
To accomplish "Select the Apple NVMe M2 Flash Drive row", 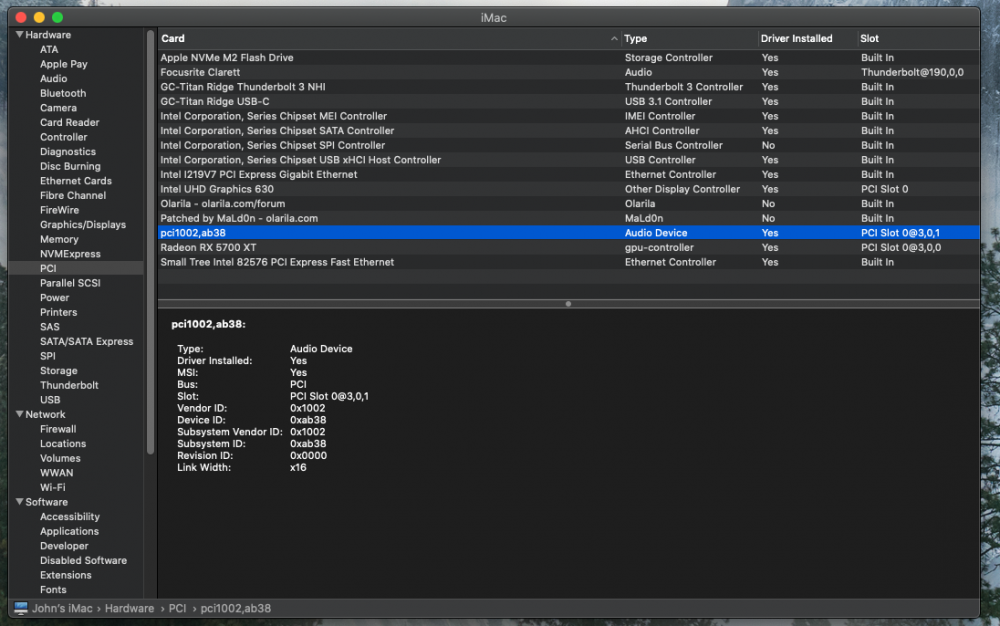I will point(568,57).
